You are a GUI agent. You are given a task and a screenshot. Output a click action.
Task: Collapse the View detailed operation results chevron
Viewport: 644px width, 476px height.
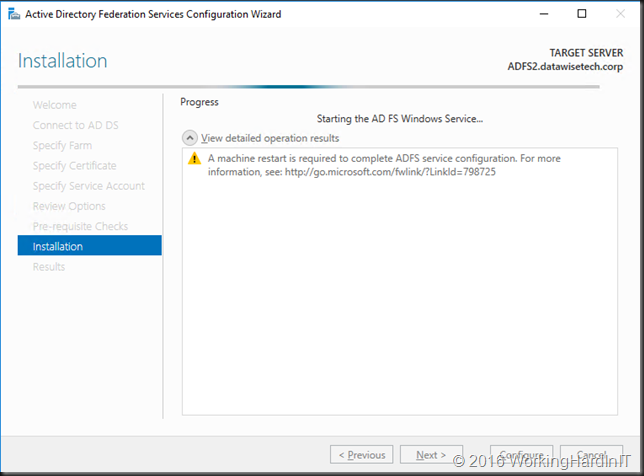pyautogui.click(x=189, y=138)
